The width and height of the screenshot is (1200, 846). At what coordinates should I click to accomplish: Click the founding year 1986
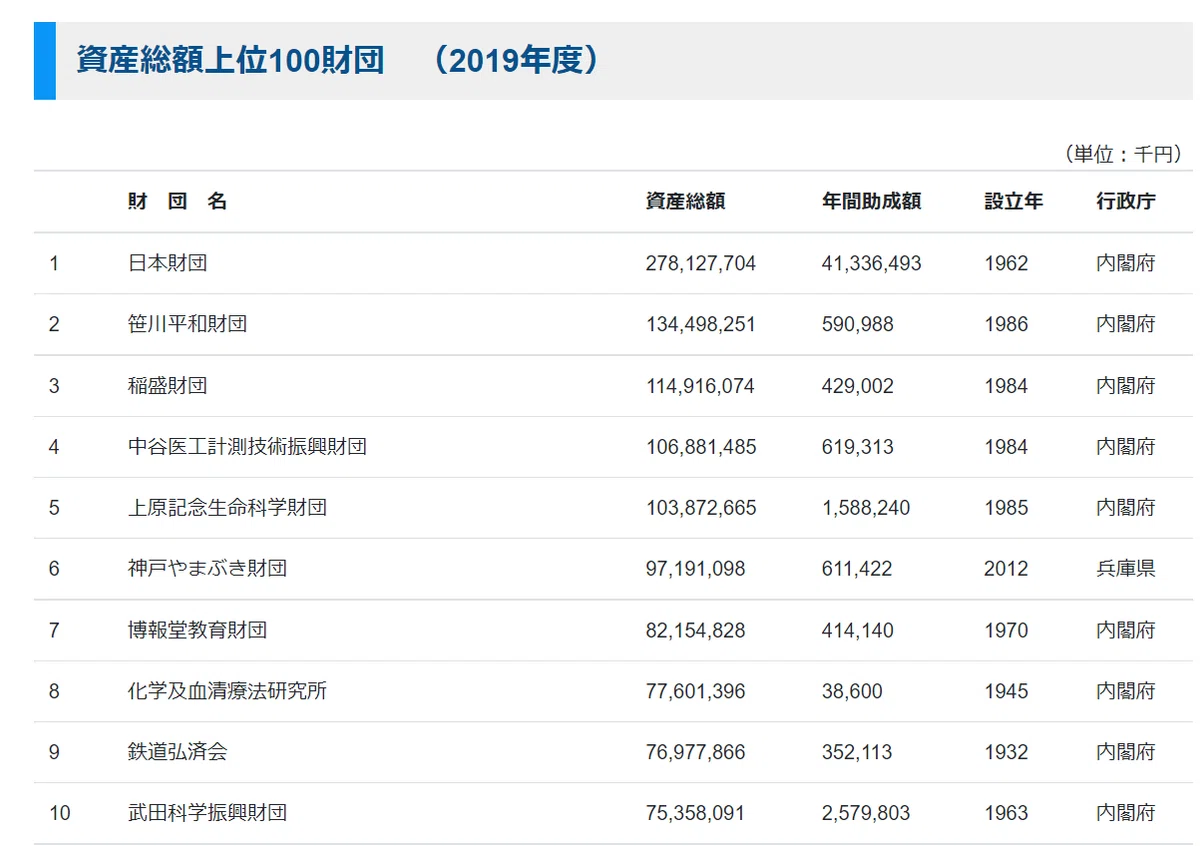click(1006, 324)
